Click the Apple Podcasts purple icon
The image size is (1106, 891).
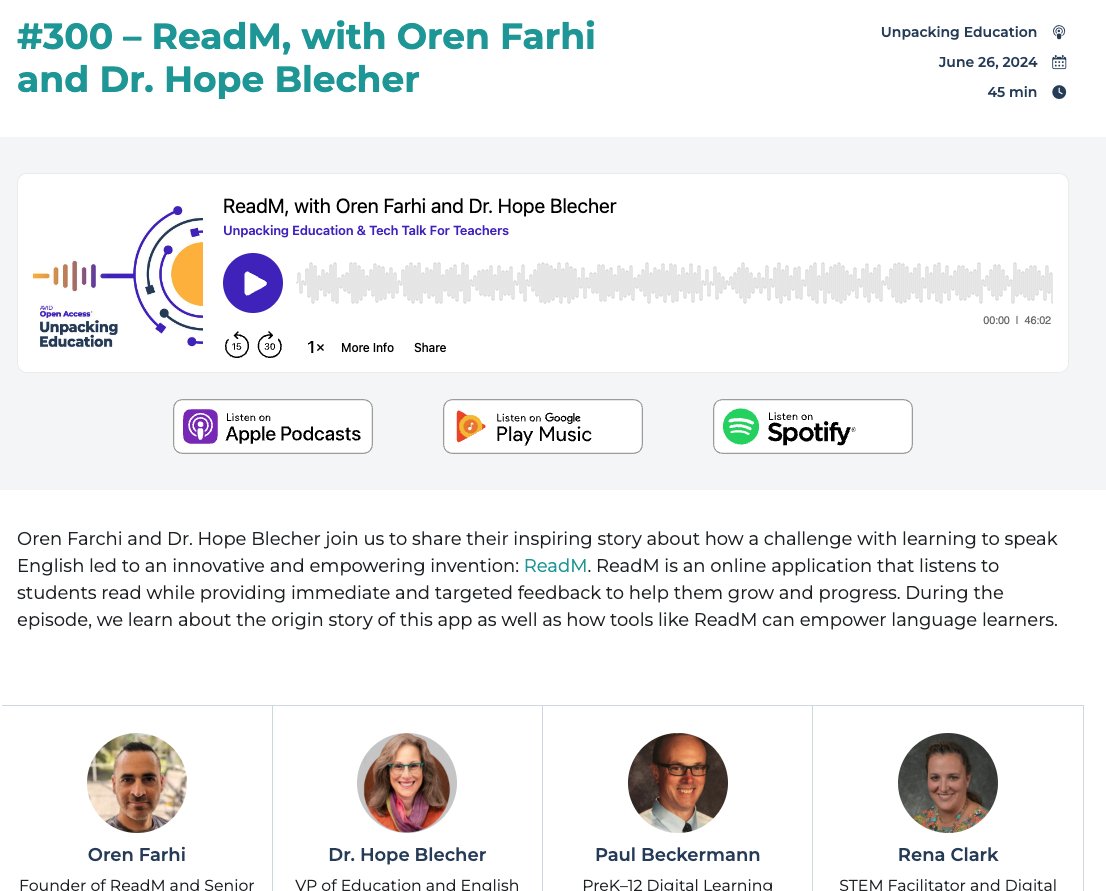point(200,427)
